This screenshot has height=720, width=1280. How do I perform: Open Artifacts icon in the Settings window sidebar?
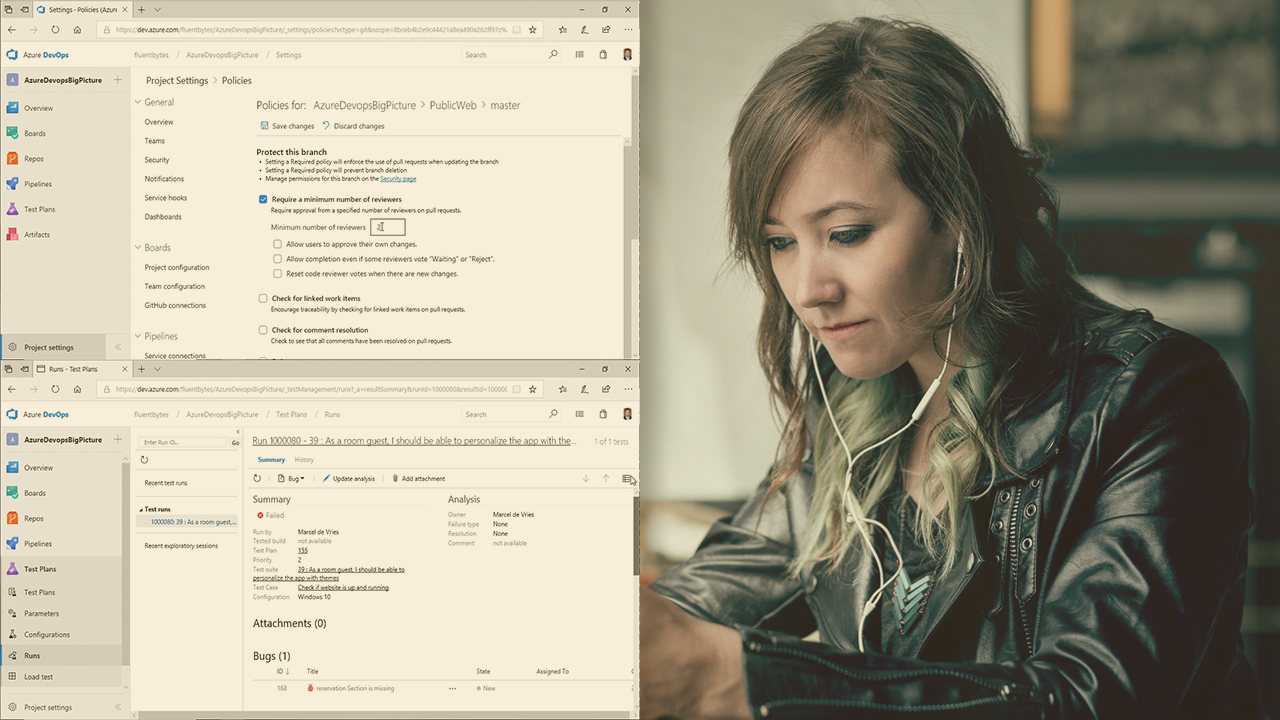click(x=12, y=234)
